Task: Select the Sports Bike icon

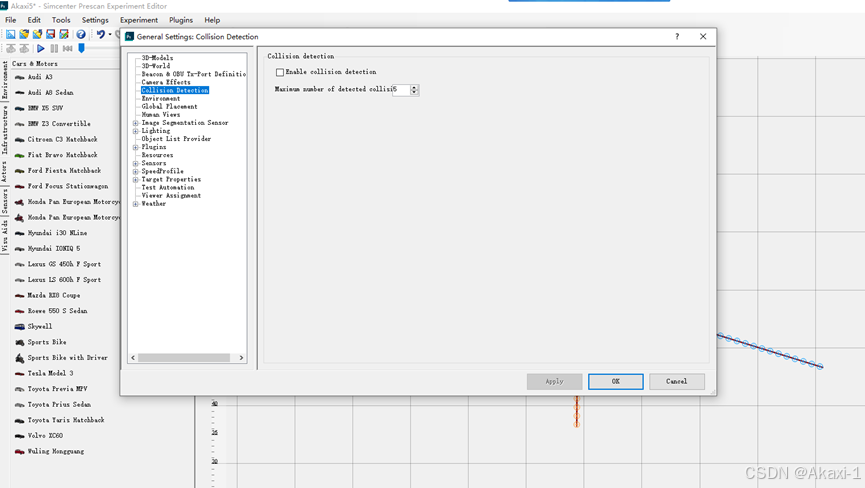Action: 19,342
